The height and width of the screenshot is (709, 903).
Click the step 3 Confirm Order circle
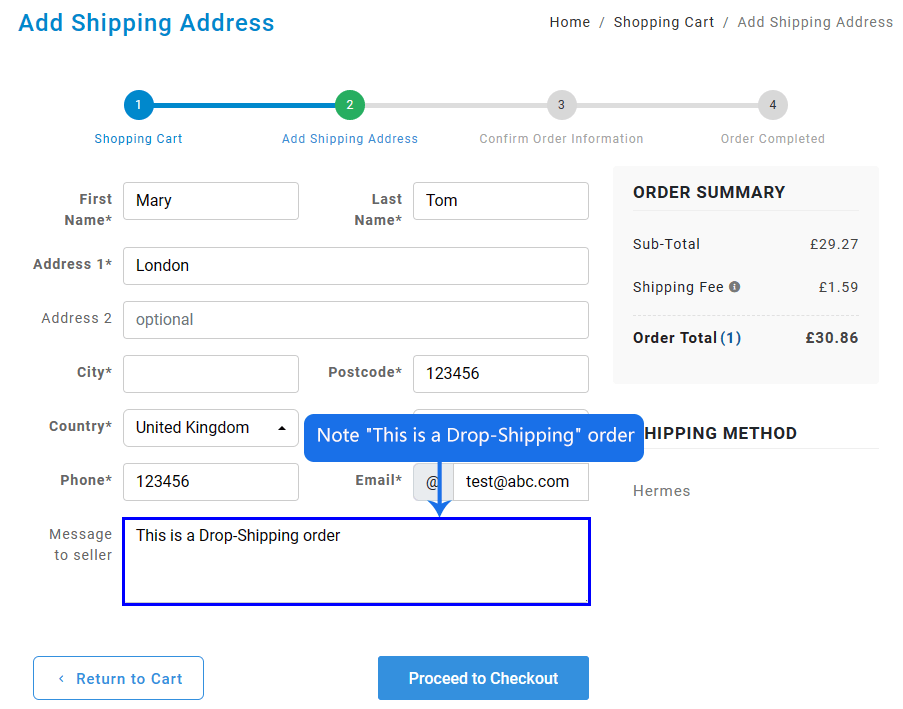(x=561, y=104)
